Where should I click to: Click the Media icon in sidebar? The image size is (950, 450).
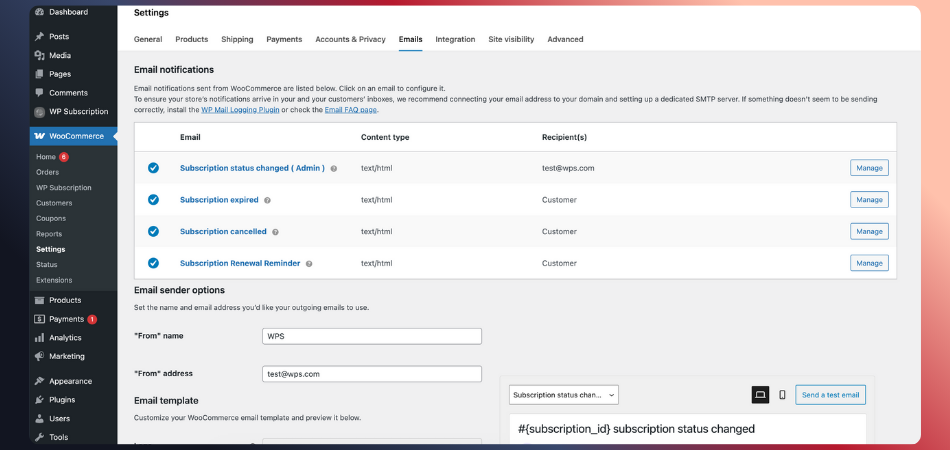[39, 55]
